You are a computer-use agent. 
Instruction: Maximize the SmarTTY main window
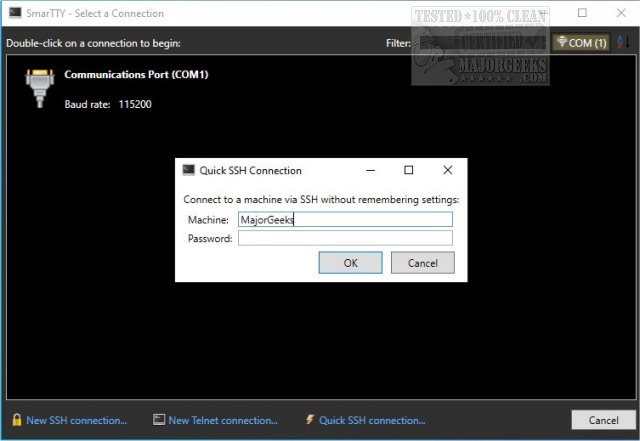(x=582, y=13)
